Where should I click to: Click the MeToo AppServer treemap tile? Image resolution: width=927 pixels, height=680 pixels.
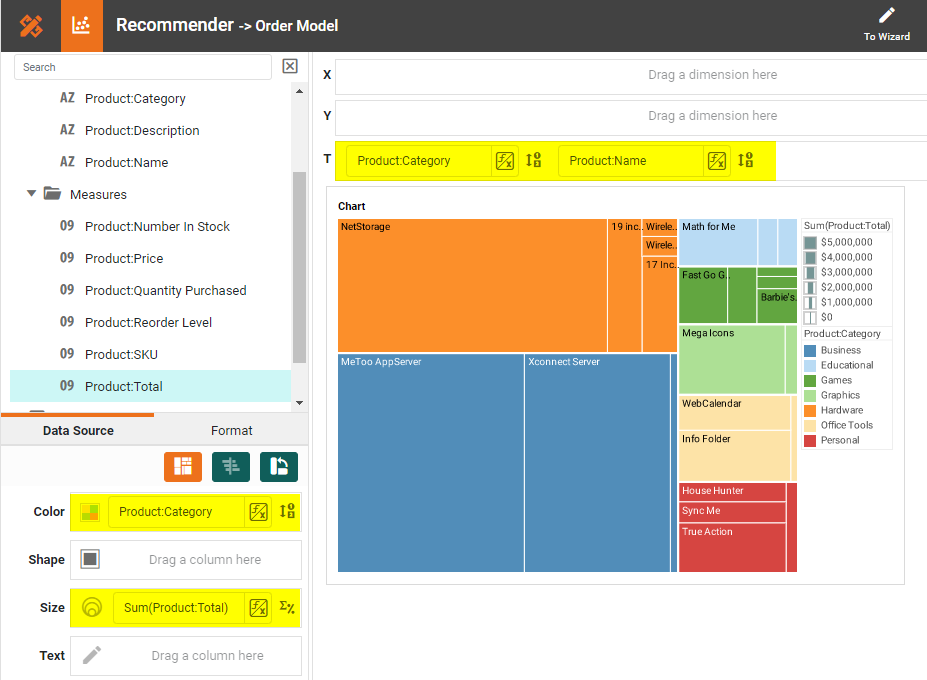click(431, 463)
